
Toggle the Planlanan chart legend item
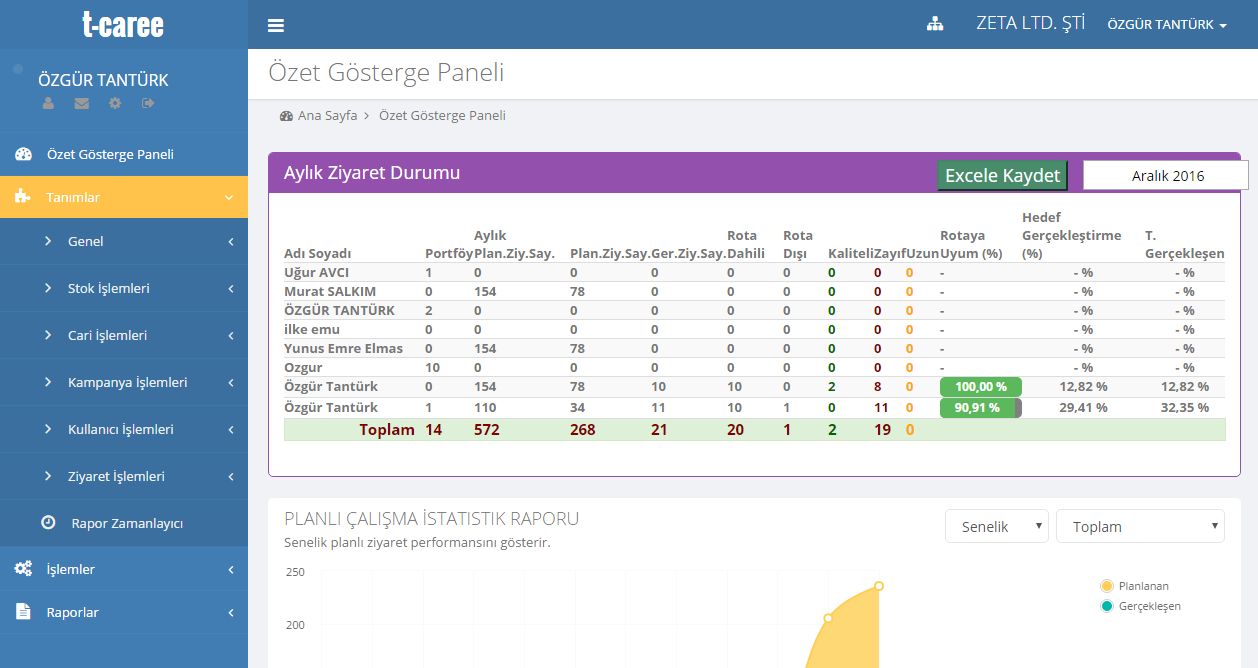tap(1135, 586)
